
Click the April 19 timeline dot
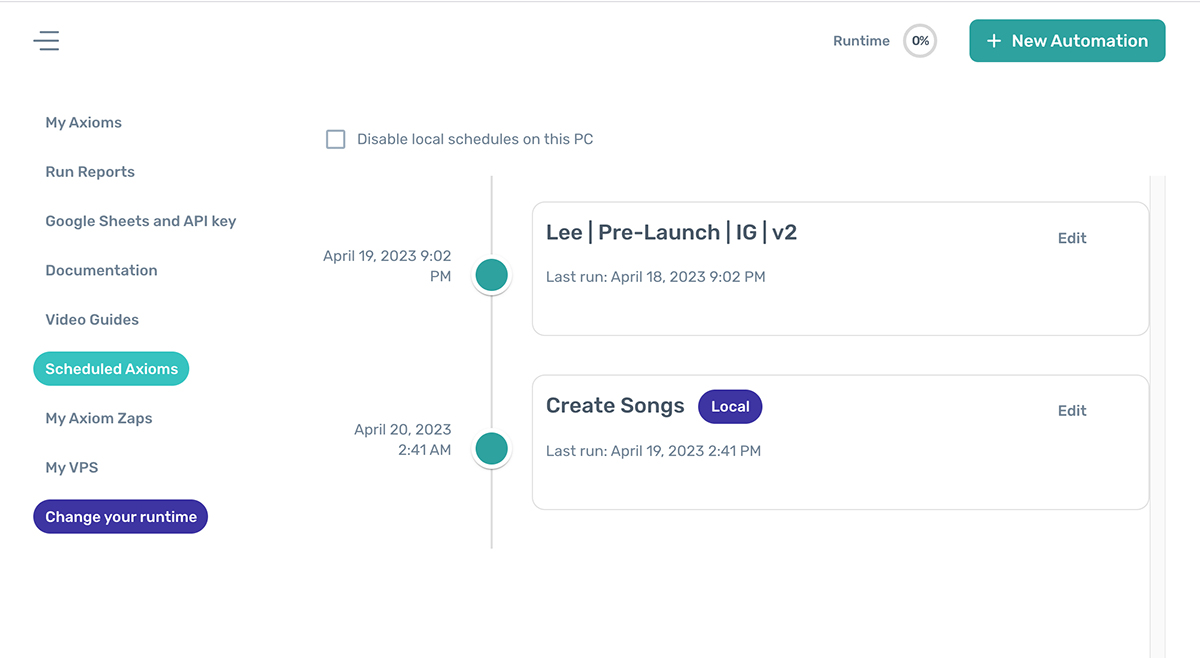pos(491,275)
